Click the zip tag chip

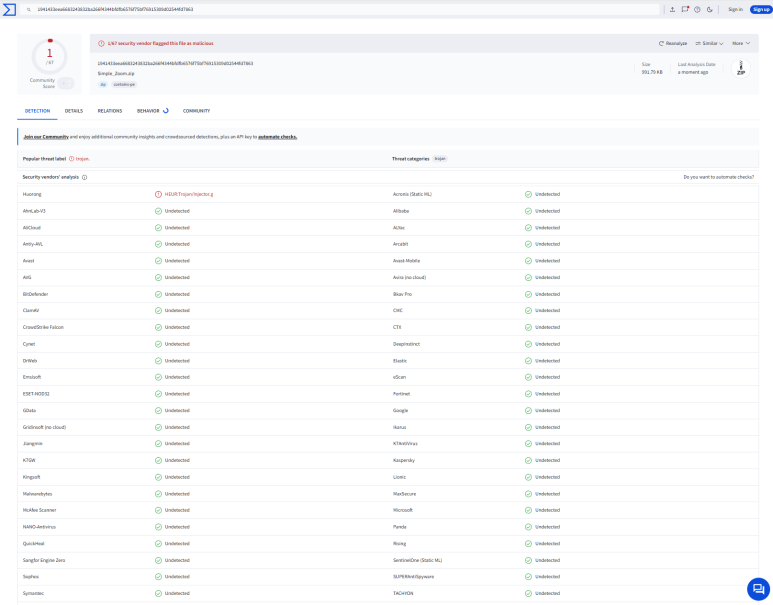[103, 84]
